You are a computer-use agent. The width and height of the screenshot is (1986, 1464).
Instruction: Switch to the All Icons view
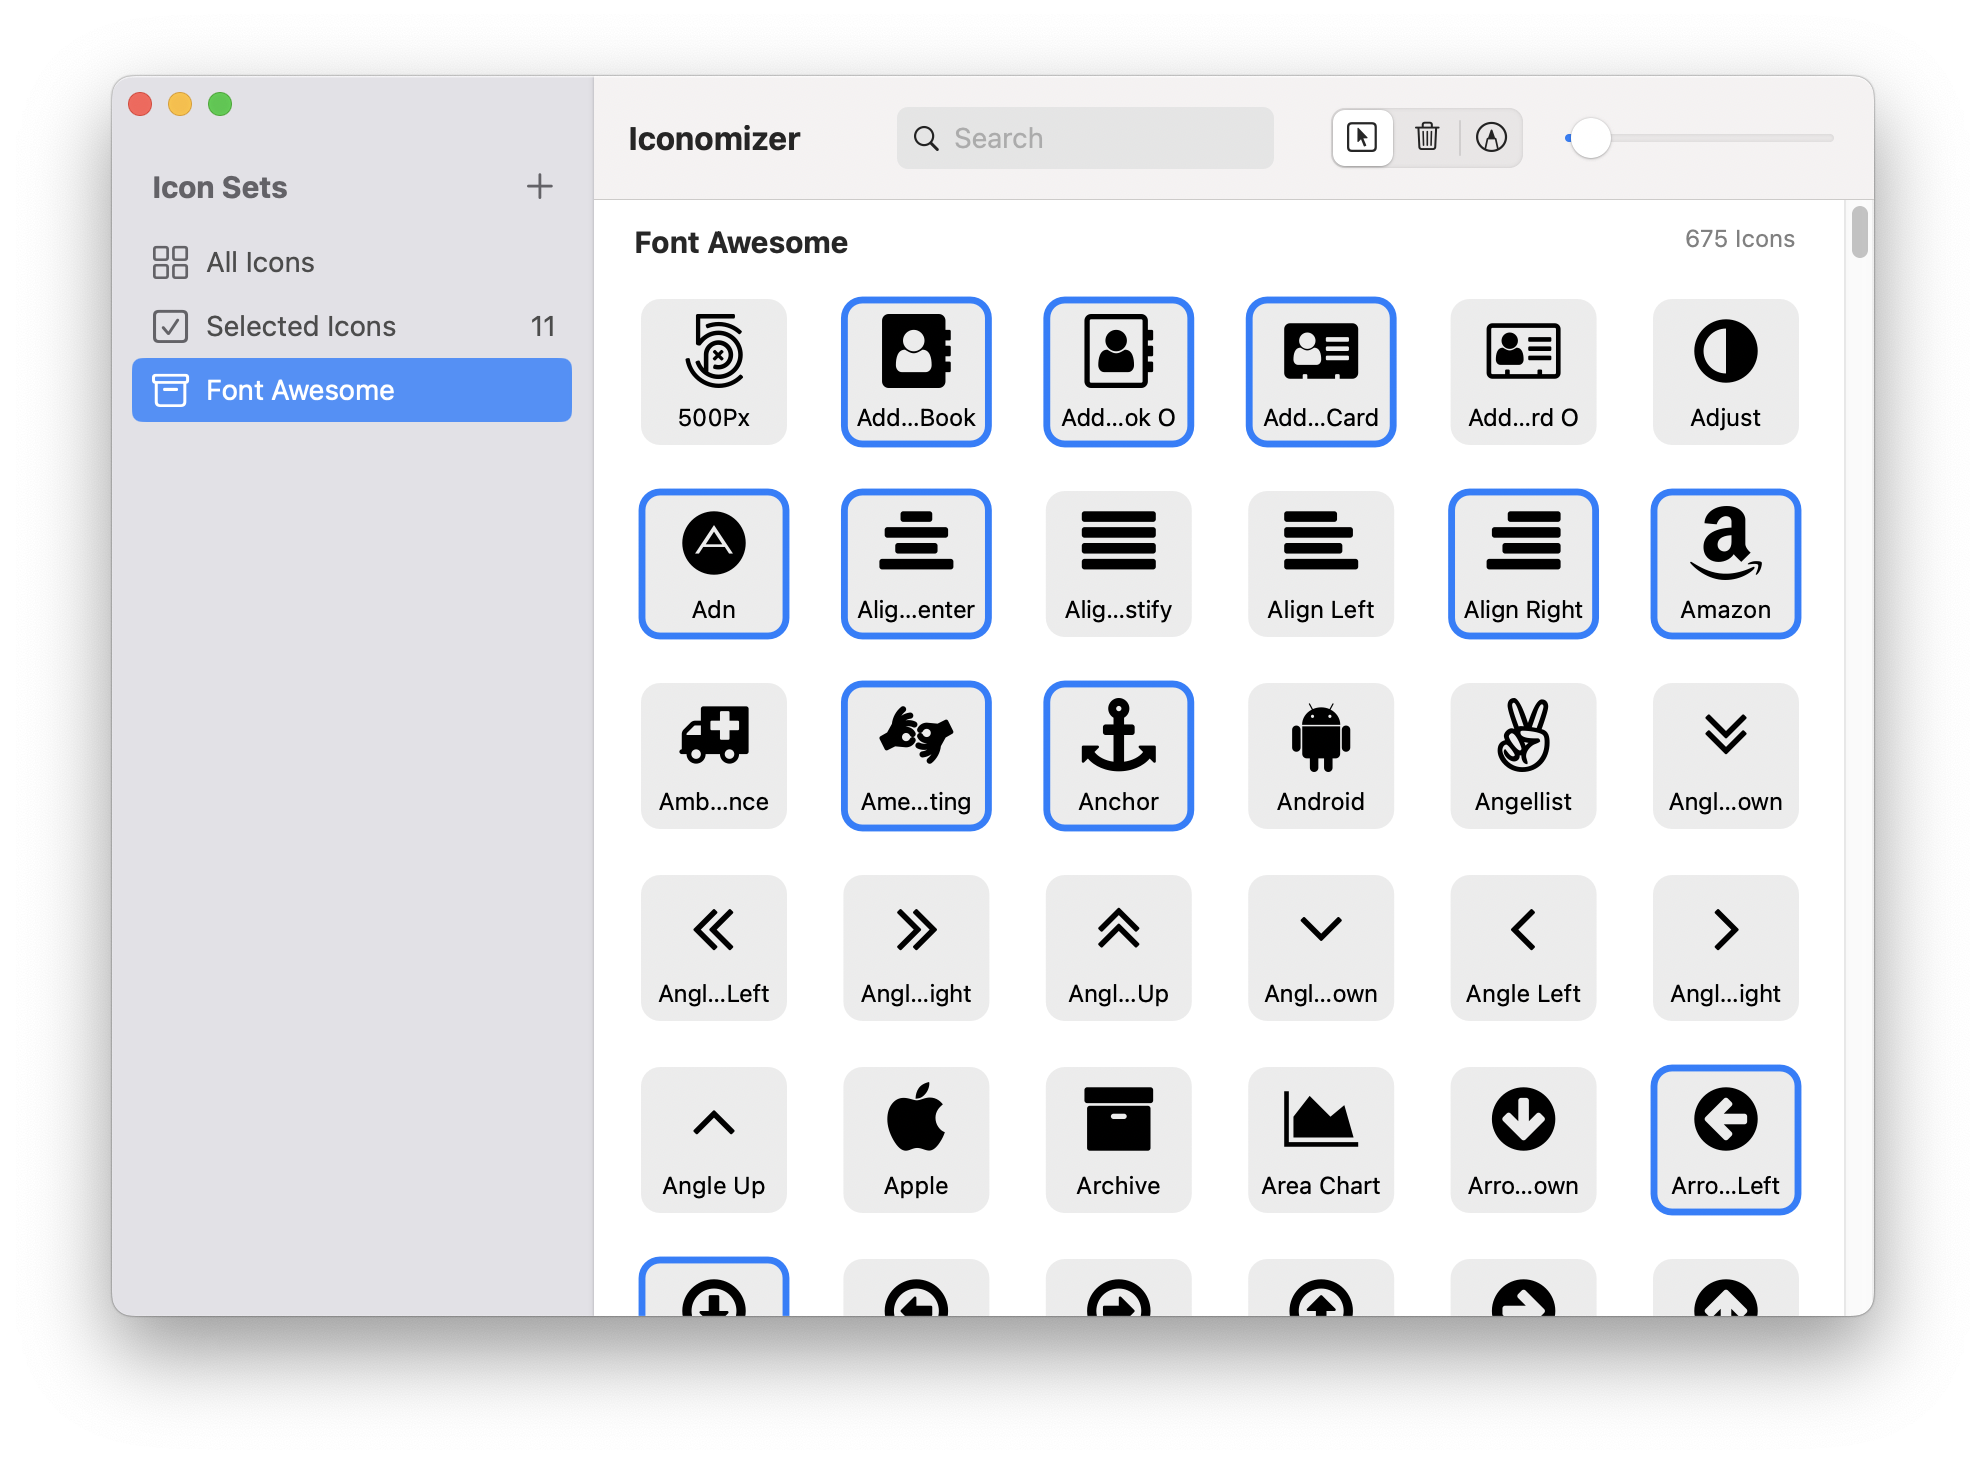(260, 262)
